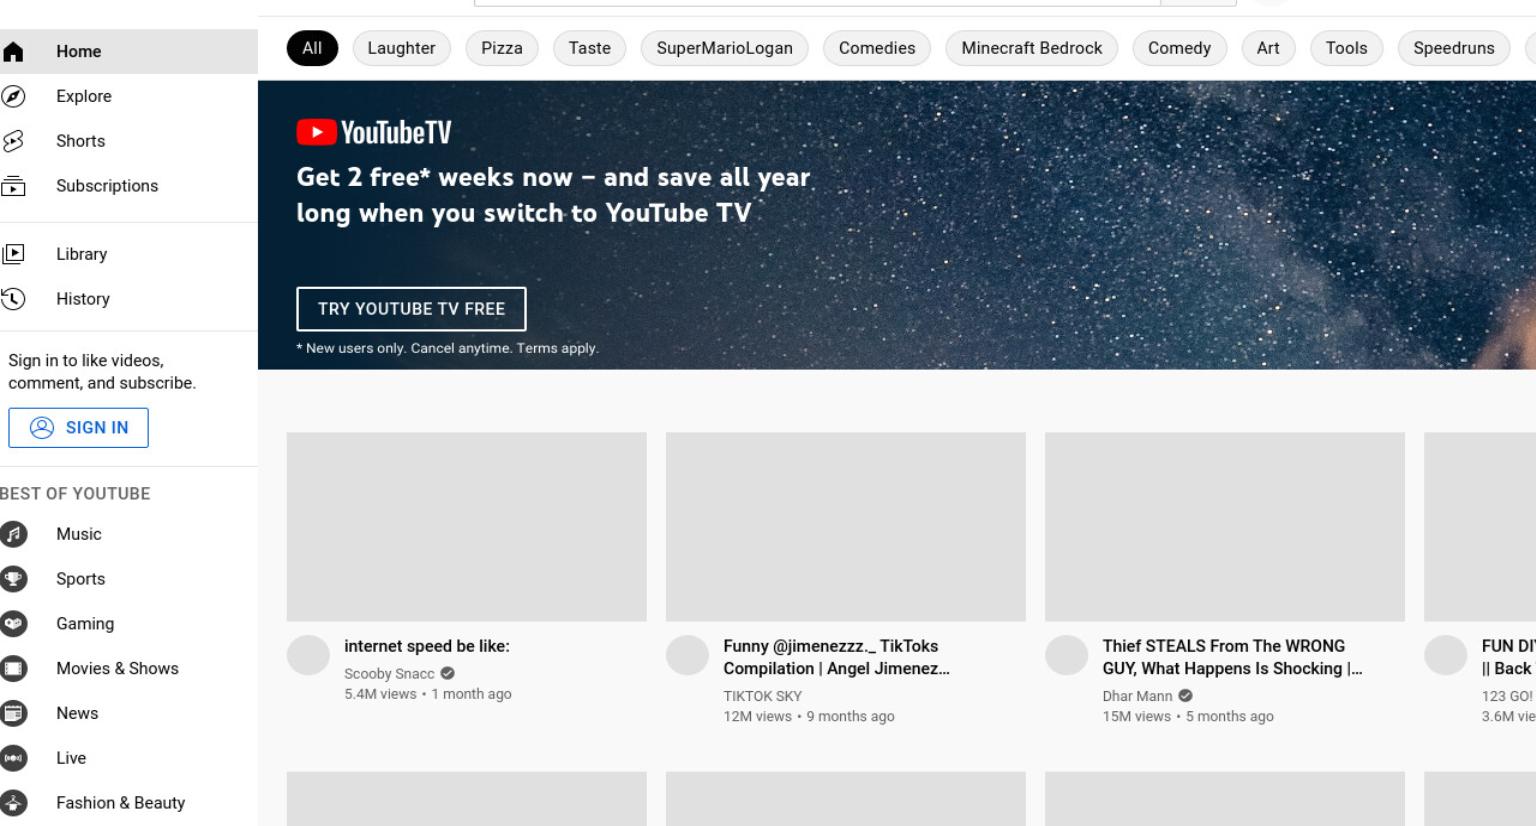Open Fashion & Beauty link
The width and height of the screenshot is (1536, 826).
[120, 803]
